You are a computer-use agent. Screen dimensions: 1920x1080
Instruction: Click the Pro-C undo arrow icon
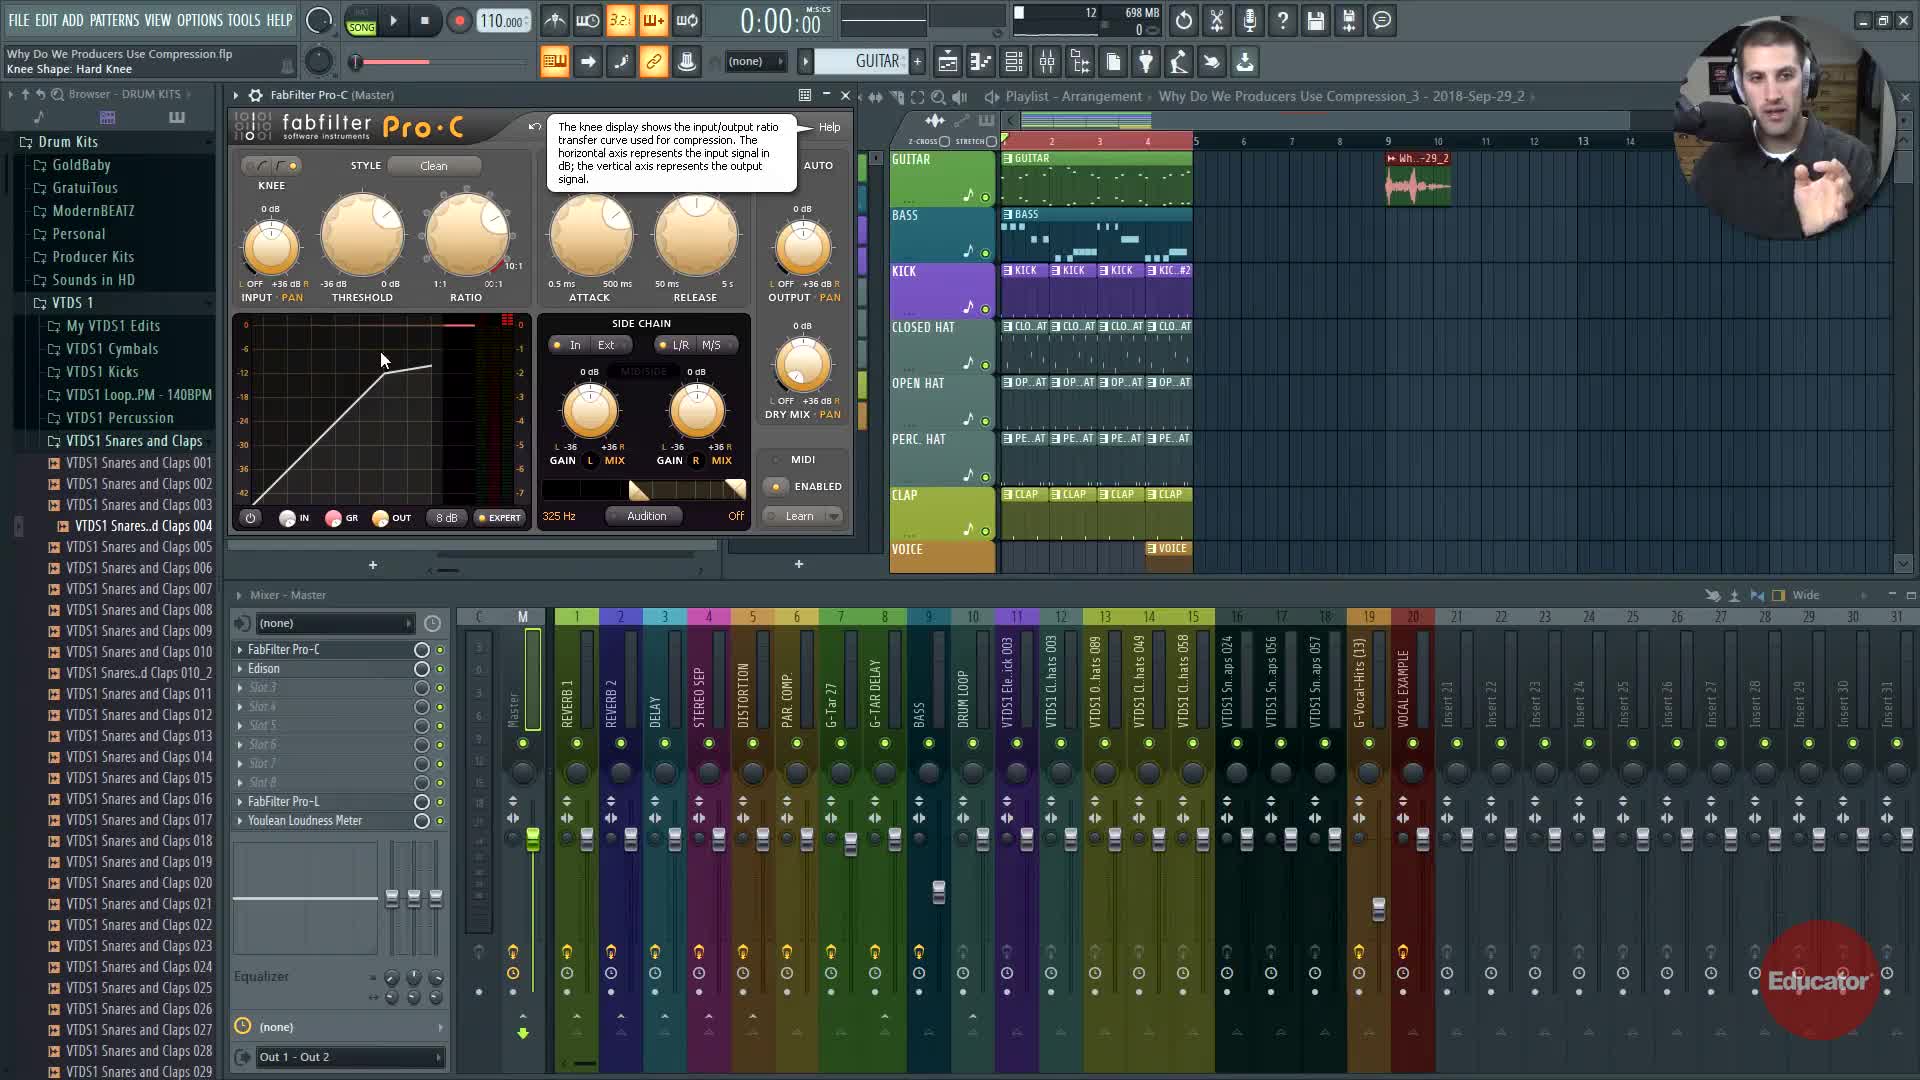click(x=535, y=127)
